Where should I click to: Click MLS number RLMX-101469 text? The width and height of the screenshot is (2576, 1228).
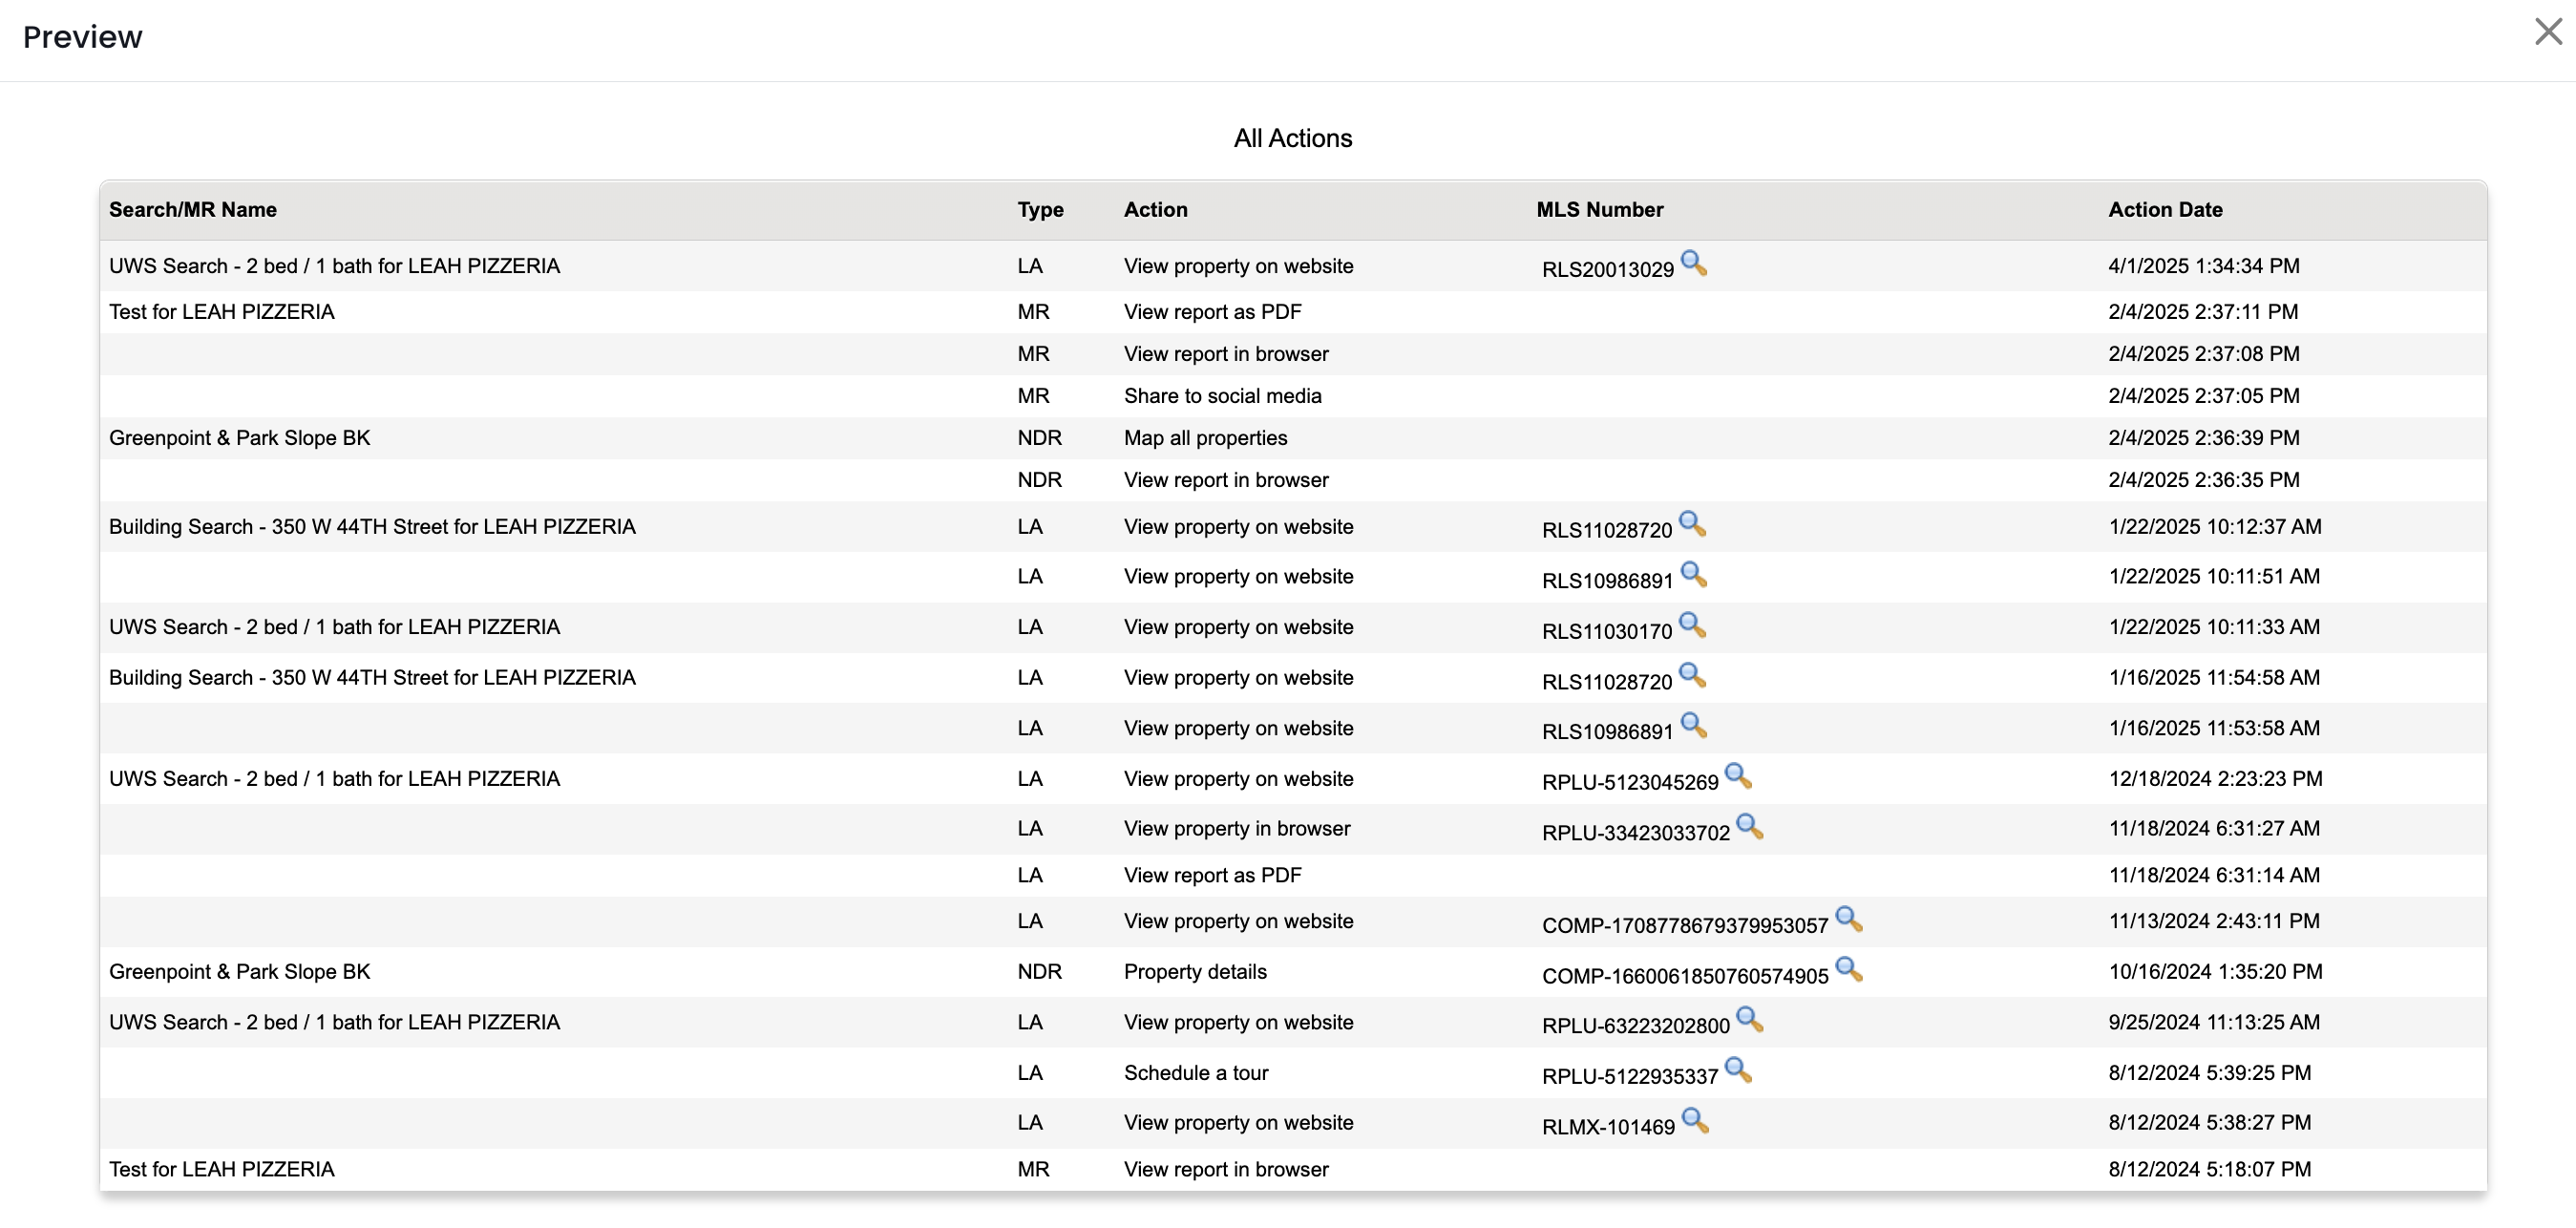point(1607,1127)
